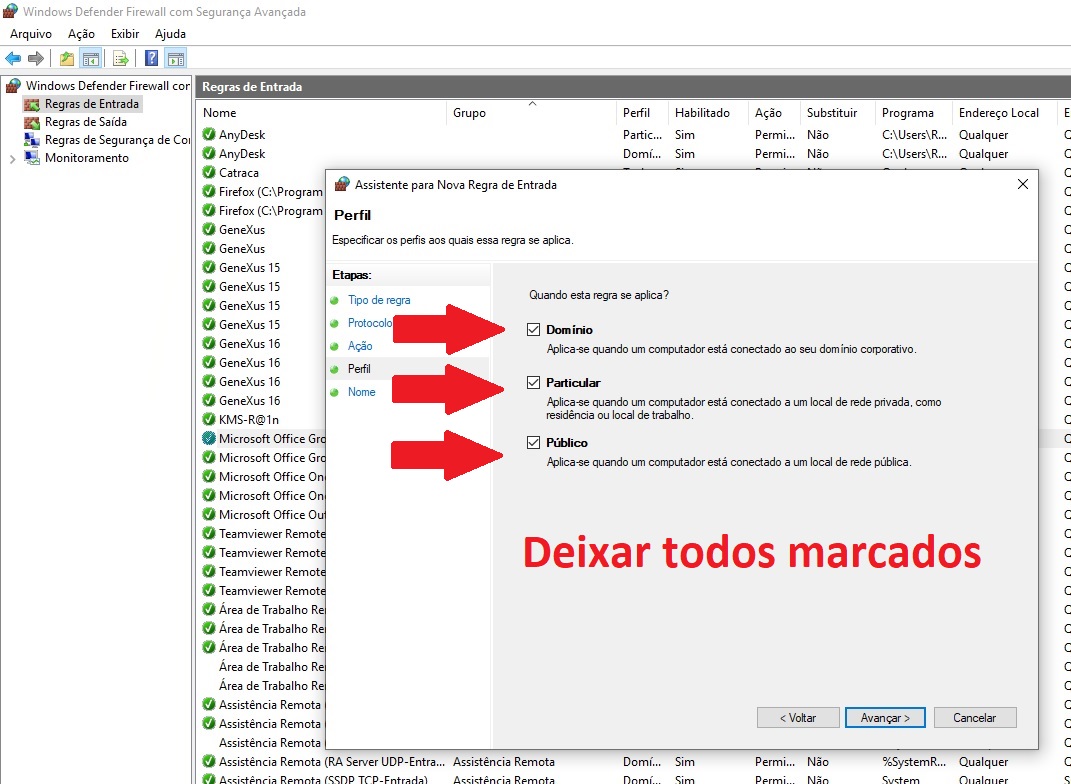Screen dimensions: 1071x784
Task: Select Regras de Saída in tree
Action: 85,122
